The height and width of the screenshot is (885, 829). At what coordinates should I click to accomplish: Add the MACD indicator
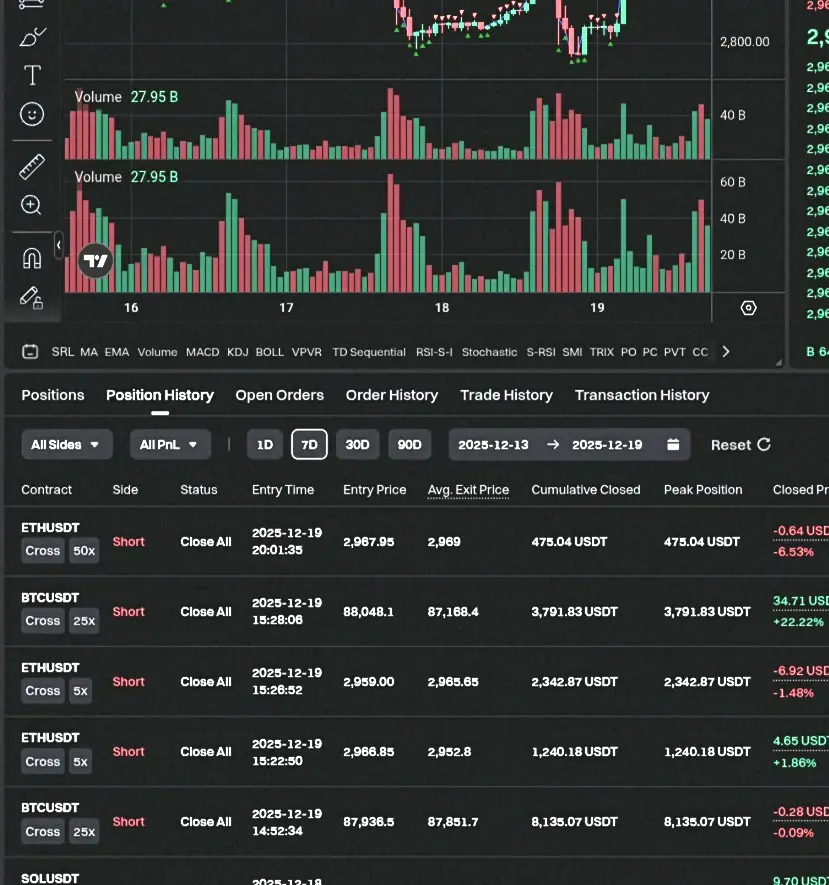(203, 352)
